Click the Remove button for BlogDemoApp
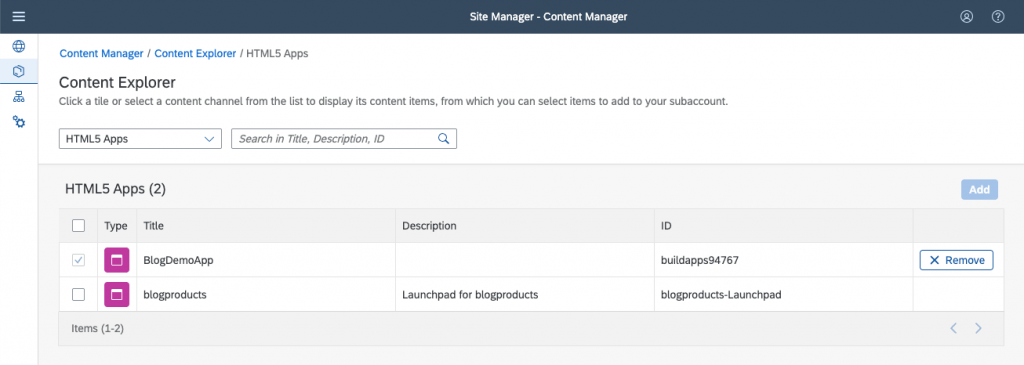Screen dimensions: 1024x365 point(957,260)
